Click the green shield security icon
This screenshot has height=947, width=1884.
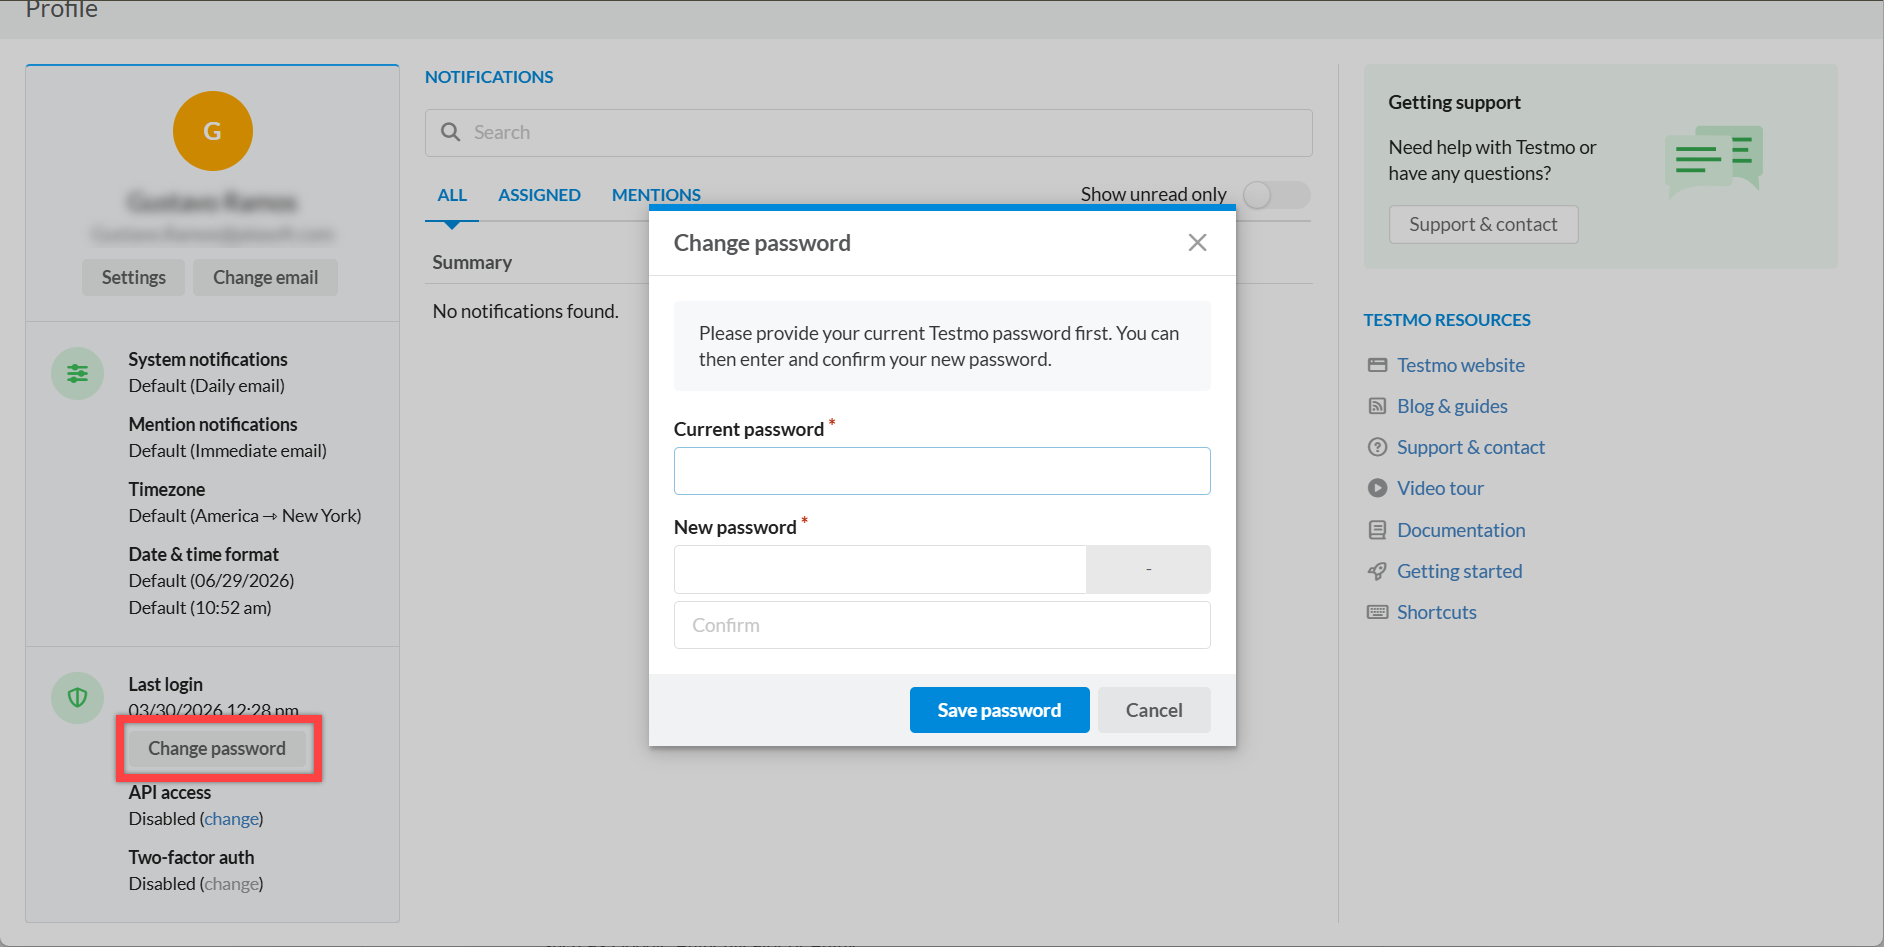(x=78, y=698)
